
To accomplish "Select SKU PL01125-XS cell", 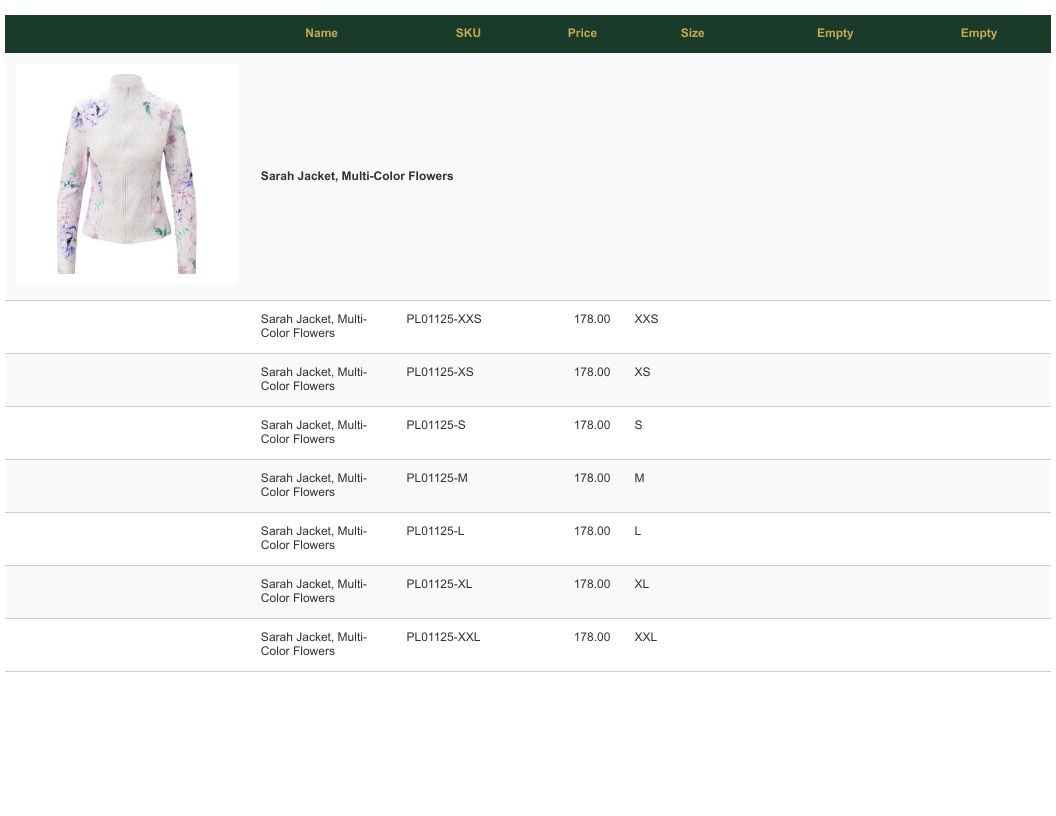I will tap(440, 372).
